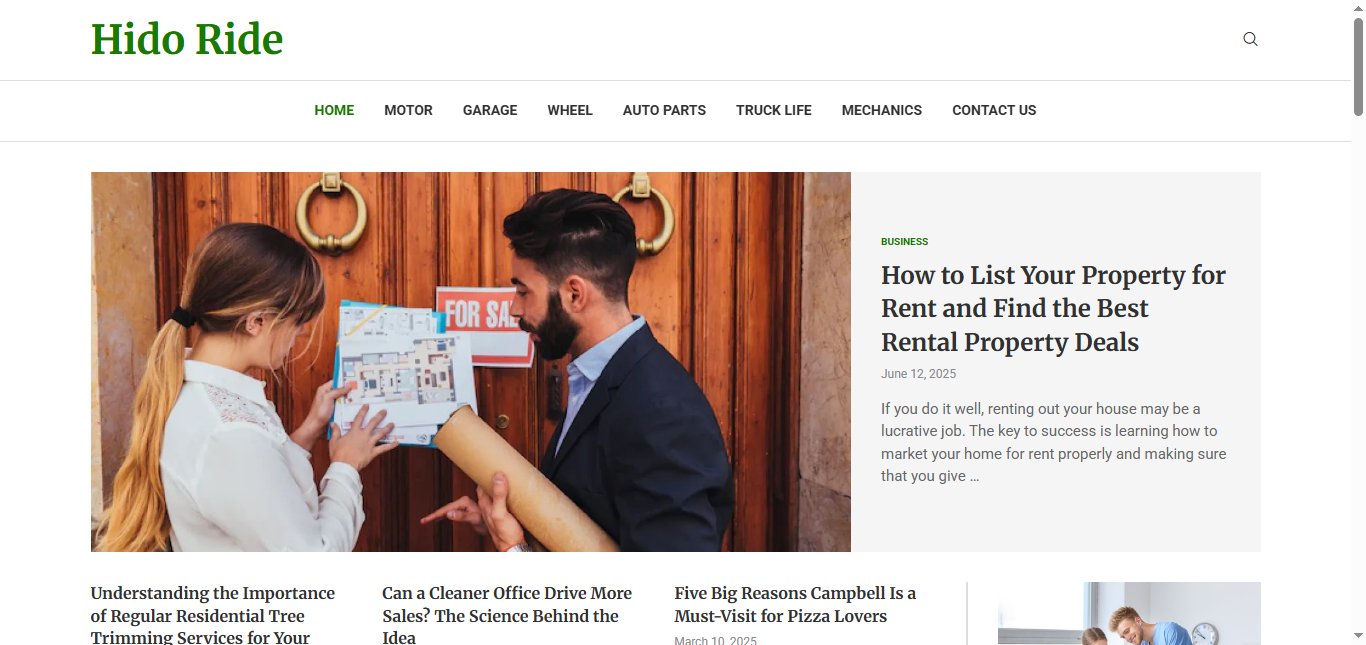This screenshot has height=645, width=1366.
Task: Open the CONTACT US page
Action: pos(994,110)
